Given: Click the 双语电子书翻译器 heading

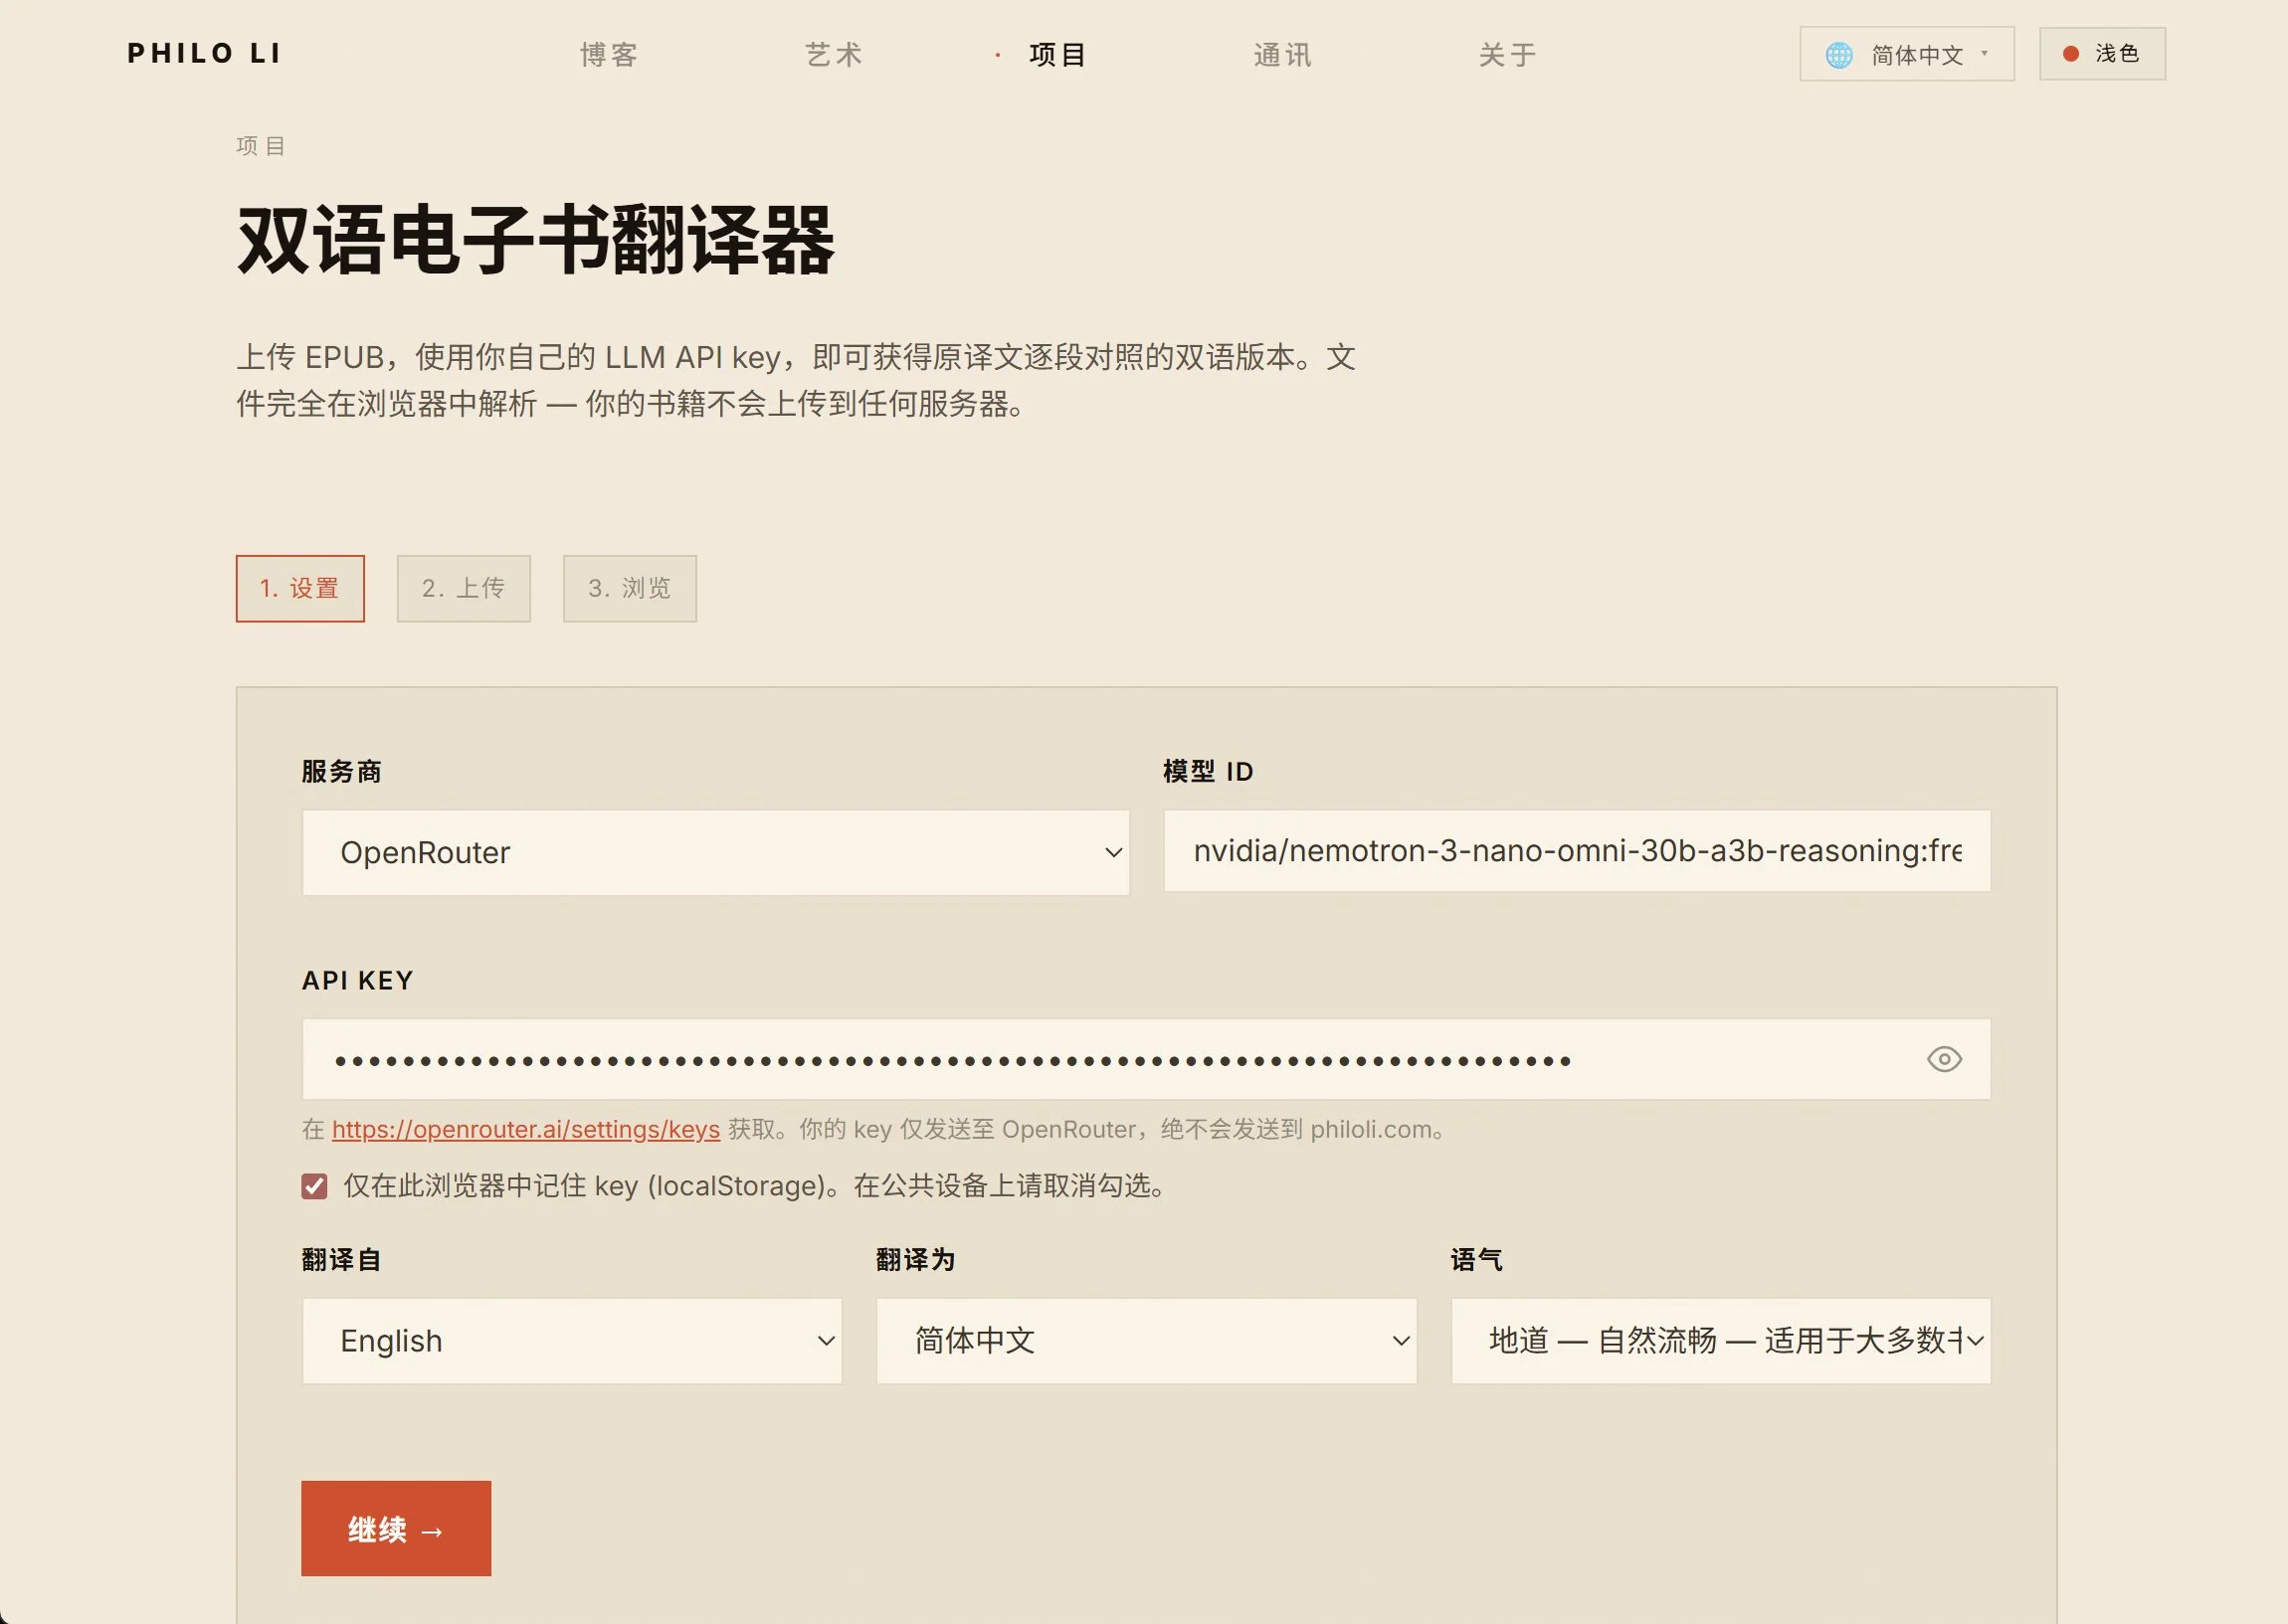Looking at the screenshot, I should click(536, 240).
